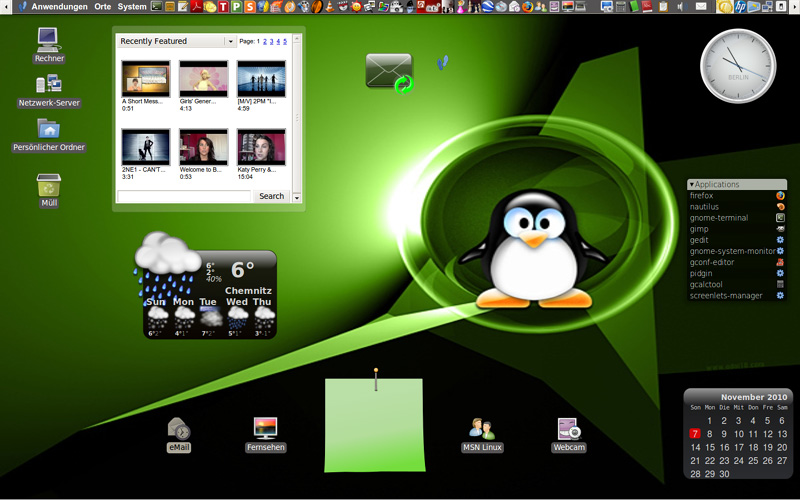Open the Orte menu
Image resolution: width=800 pixels, height=500 pixels.
tap(103, 7)
